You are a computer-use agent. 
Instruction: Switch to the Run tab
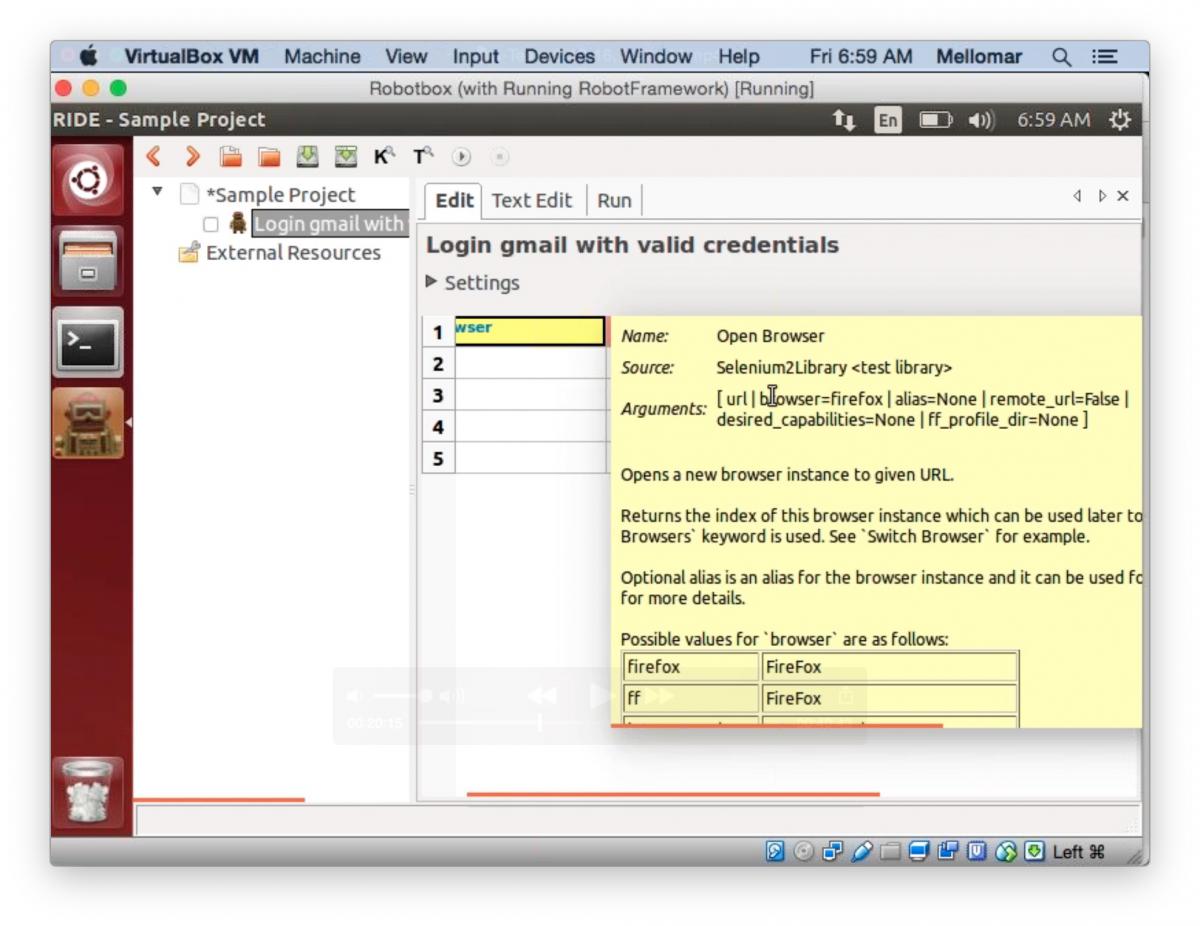(x=614, y=200)
